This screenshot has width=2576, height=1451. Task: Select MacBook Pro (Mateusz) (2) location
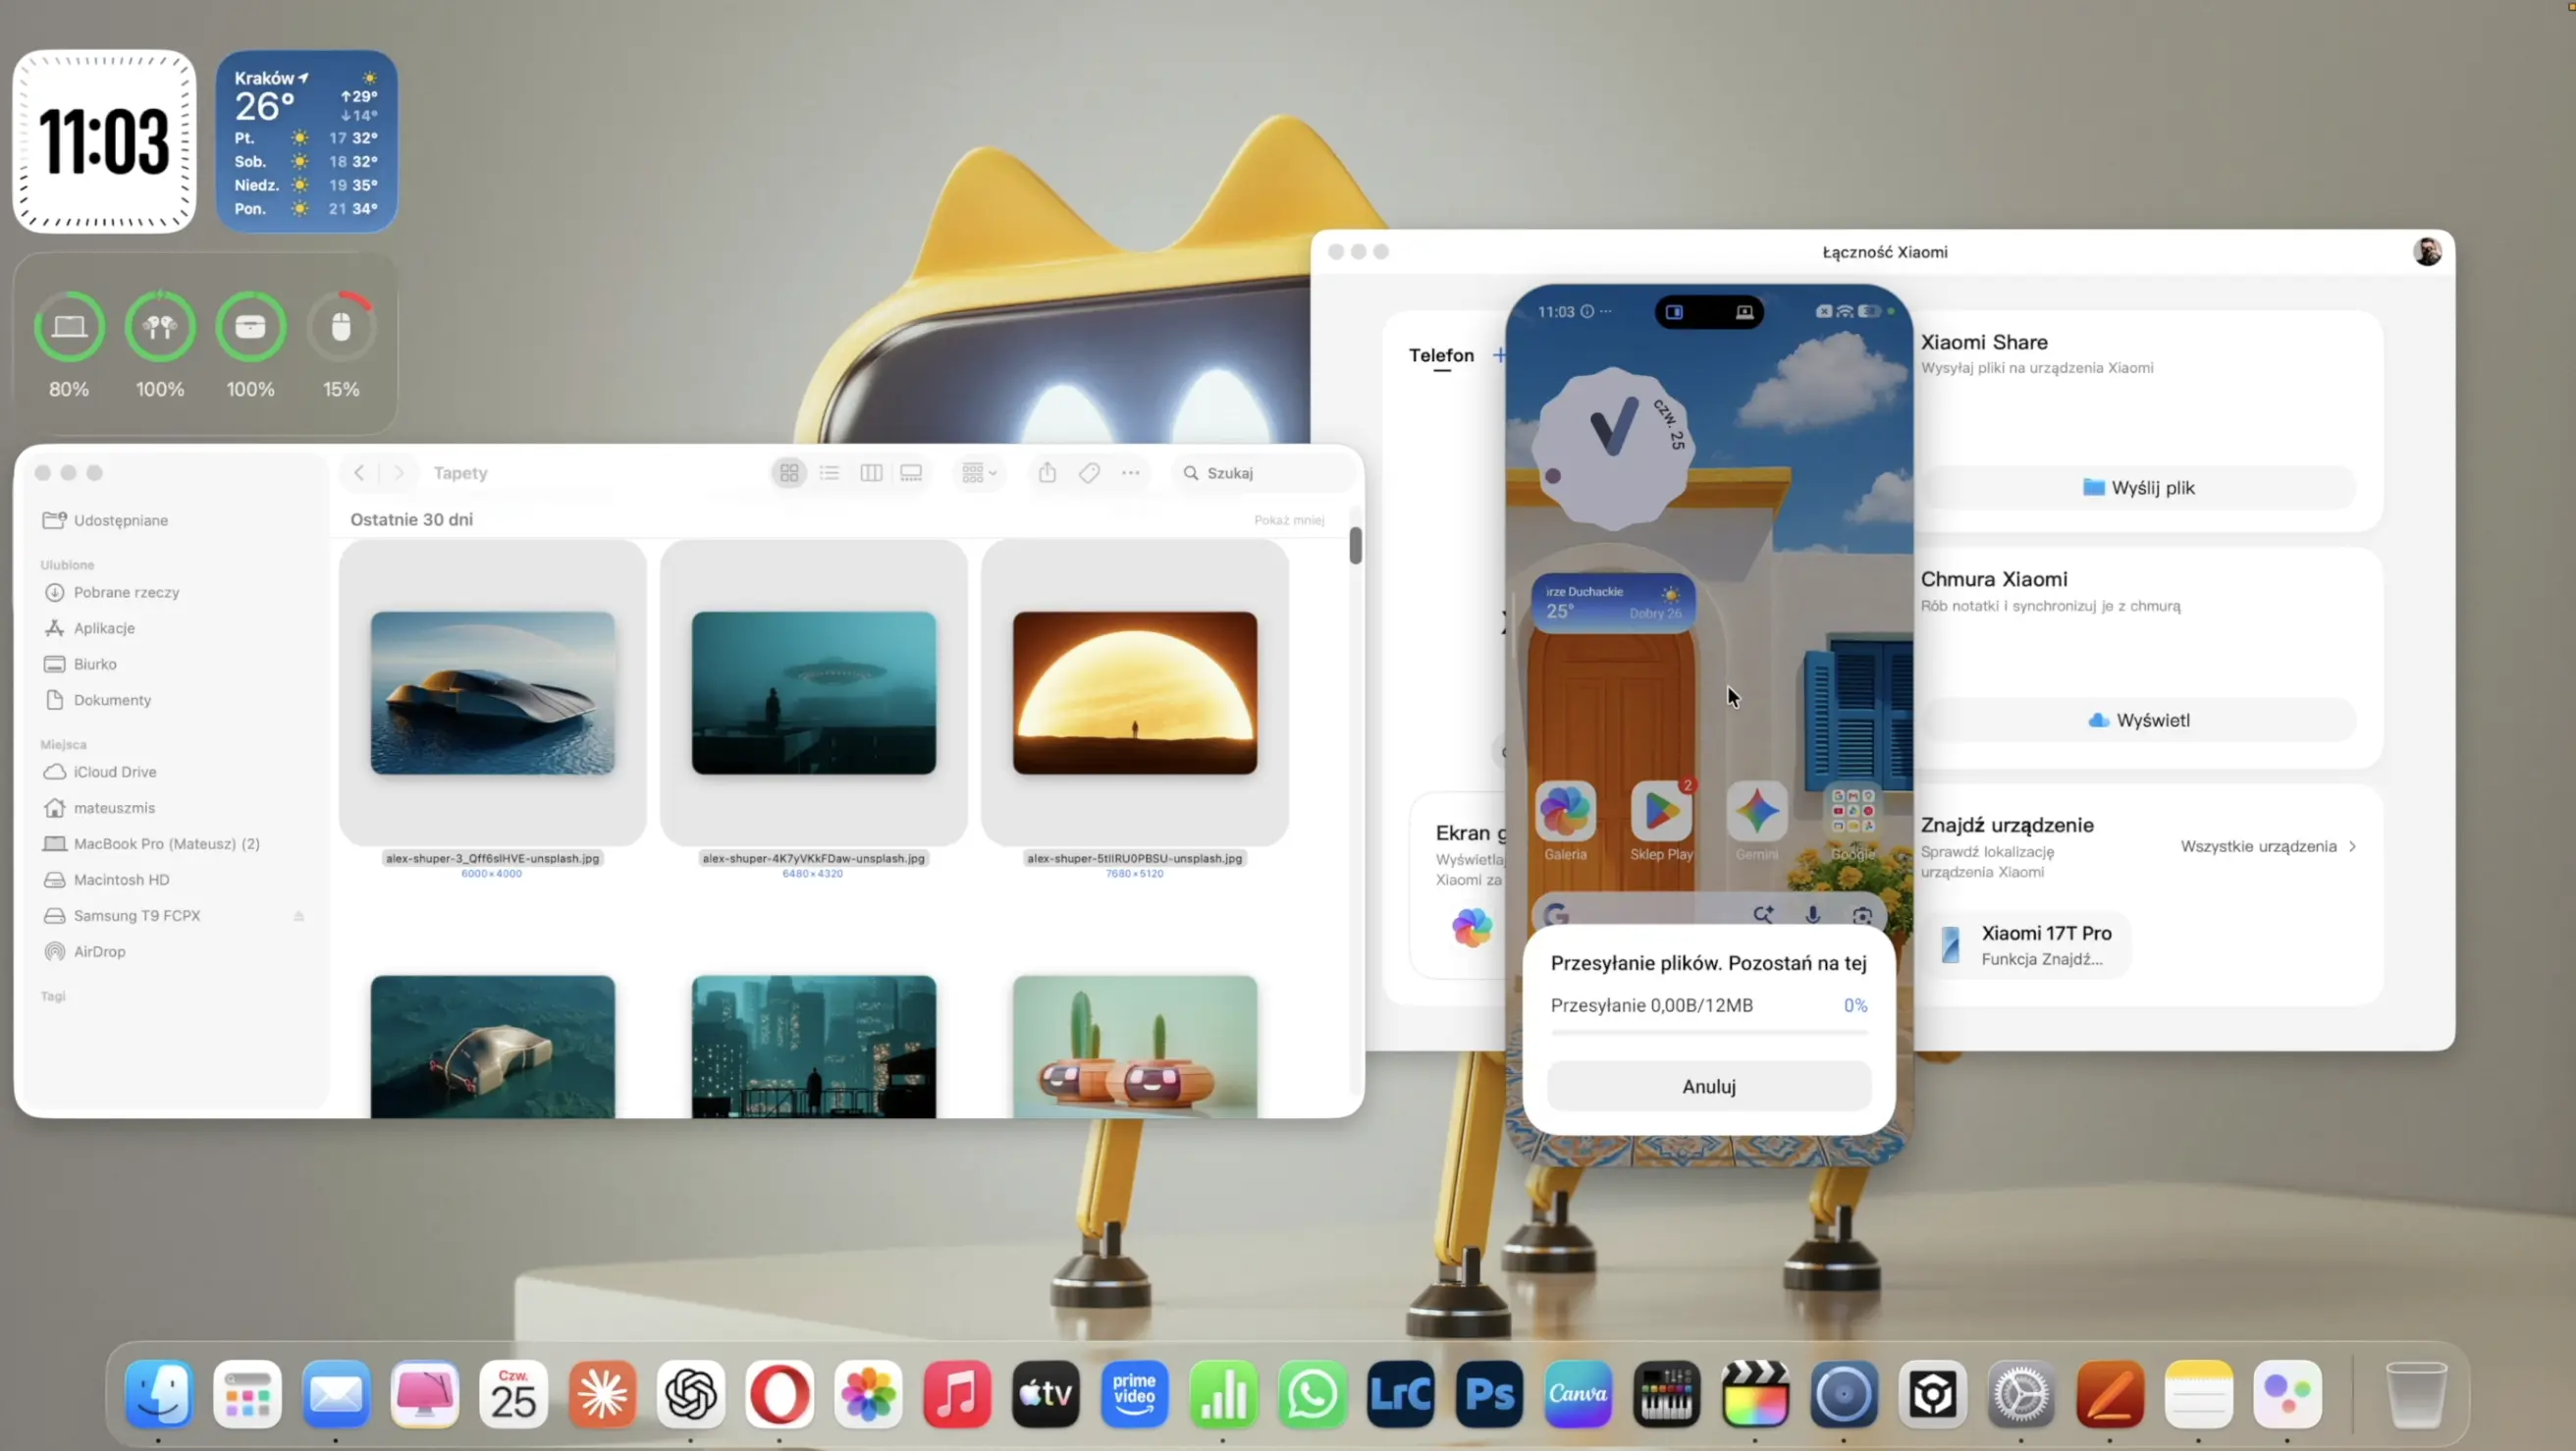[x=166, y=844]
